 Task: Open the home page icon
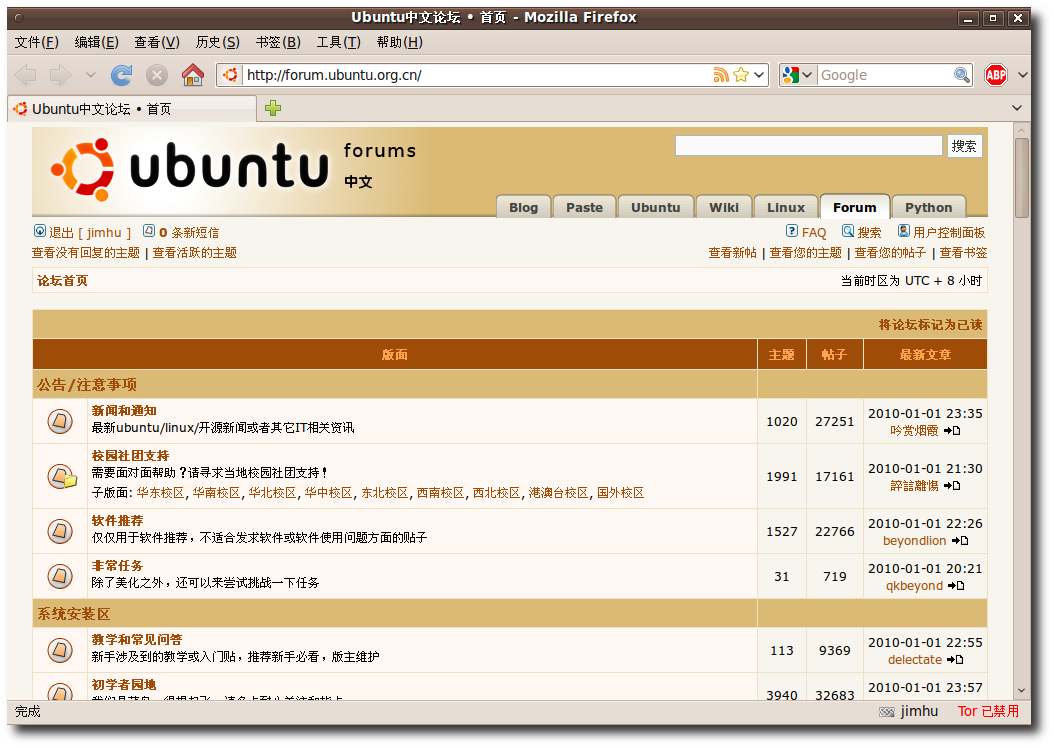pos(193,75)
